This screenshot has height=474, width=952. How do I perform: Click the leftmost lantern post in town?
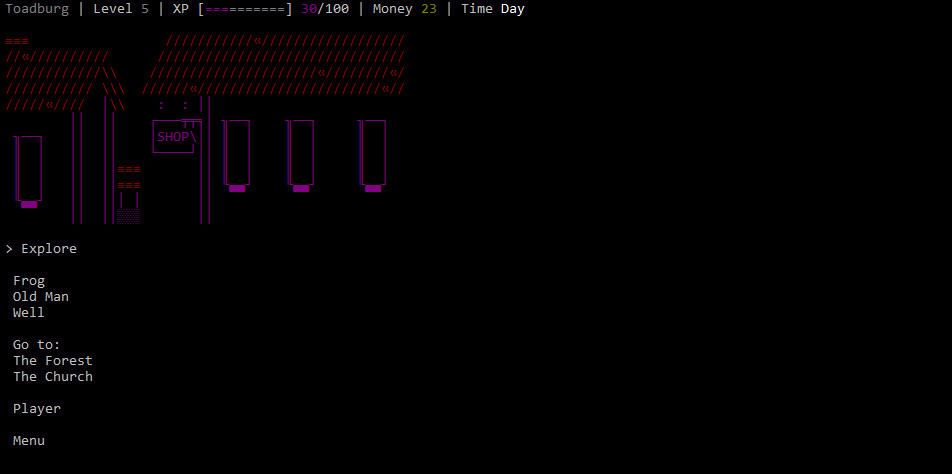pyautogui.click(x=29, y=170)
